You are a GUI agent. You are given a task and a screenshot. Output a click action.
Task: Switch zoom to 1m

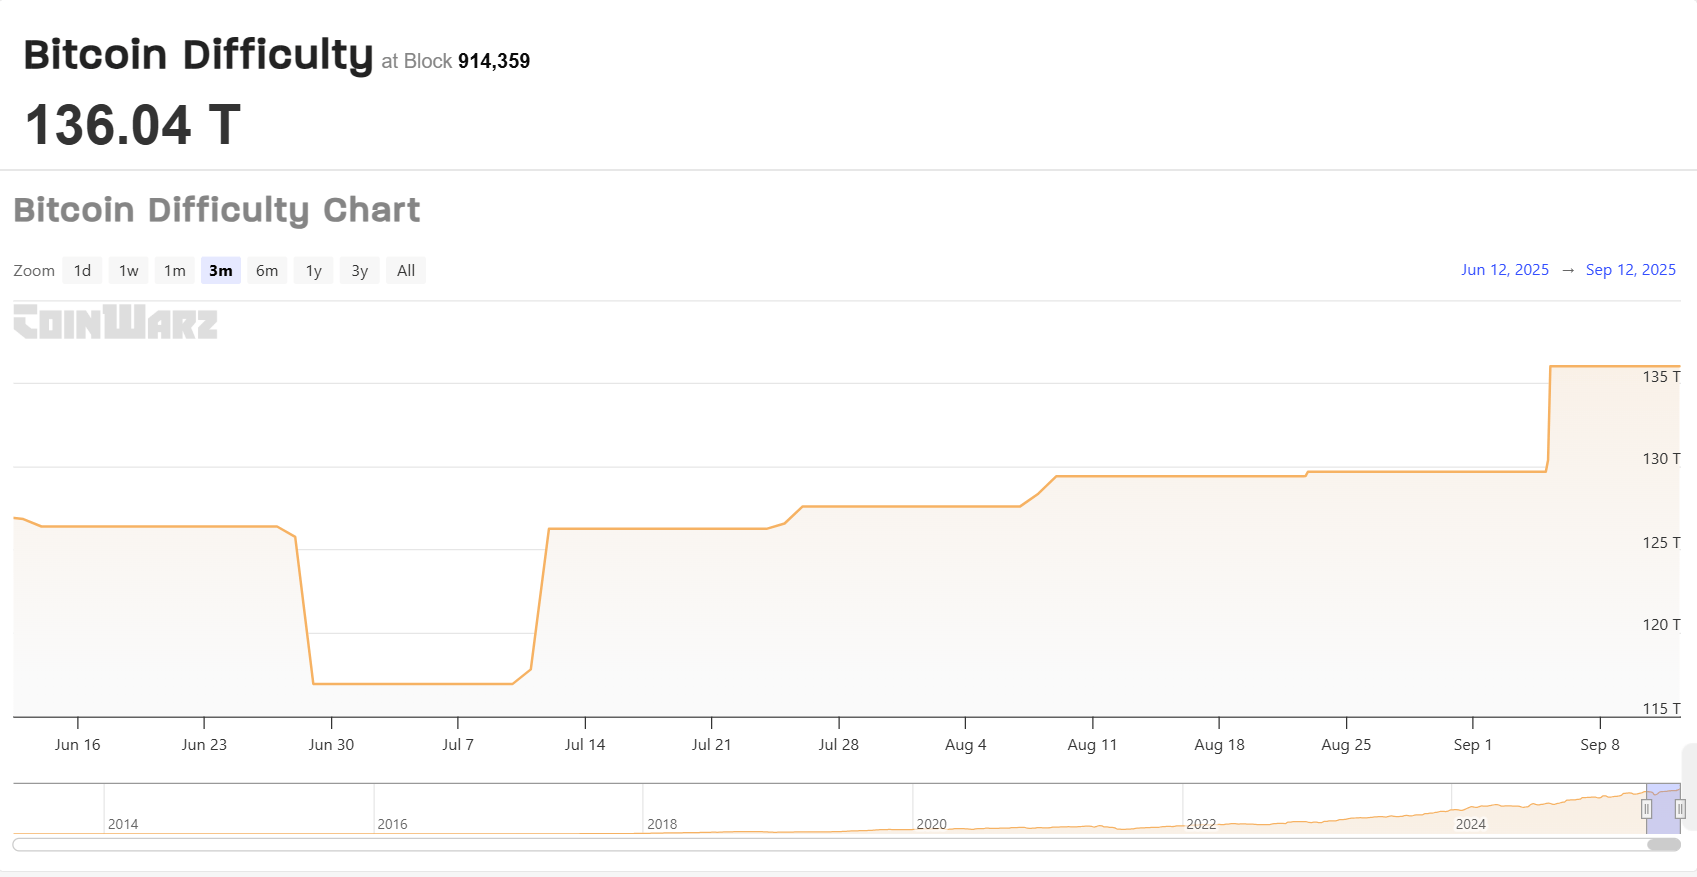[x=175, y=271]
